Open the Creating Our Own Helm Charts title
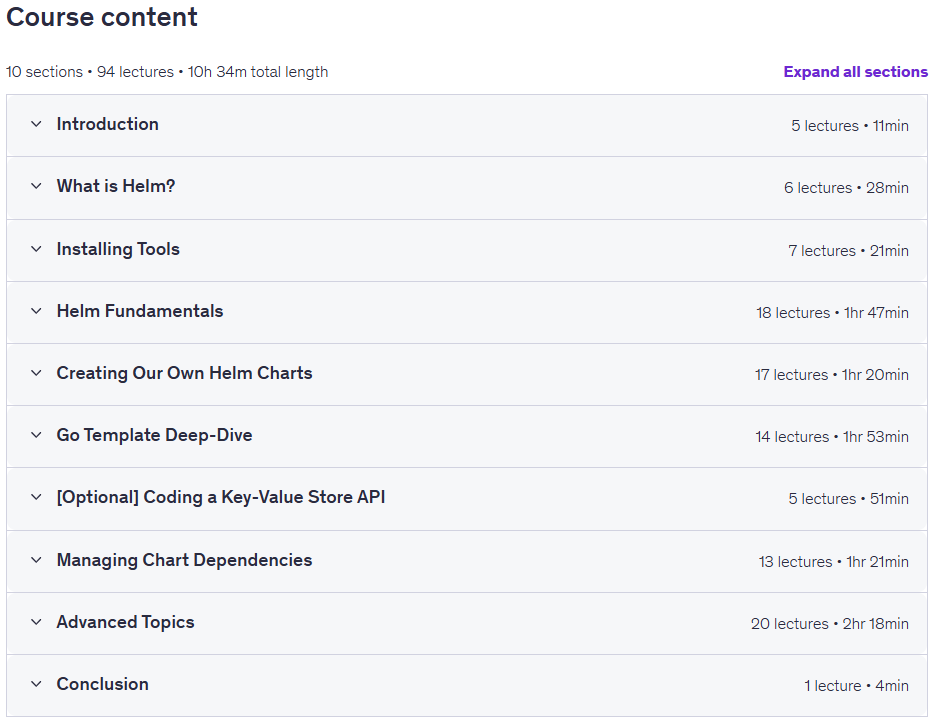931x720 pixels. point(184,373)
